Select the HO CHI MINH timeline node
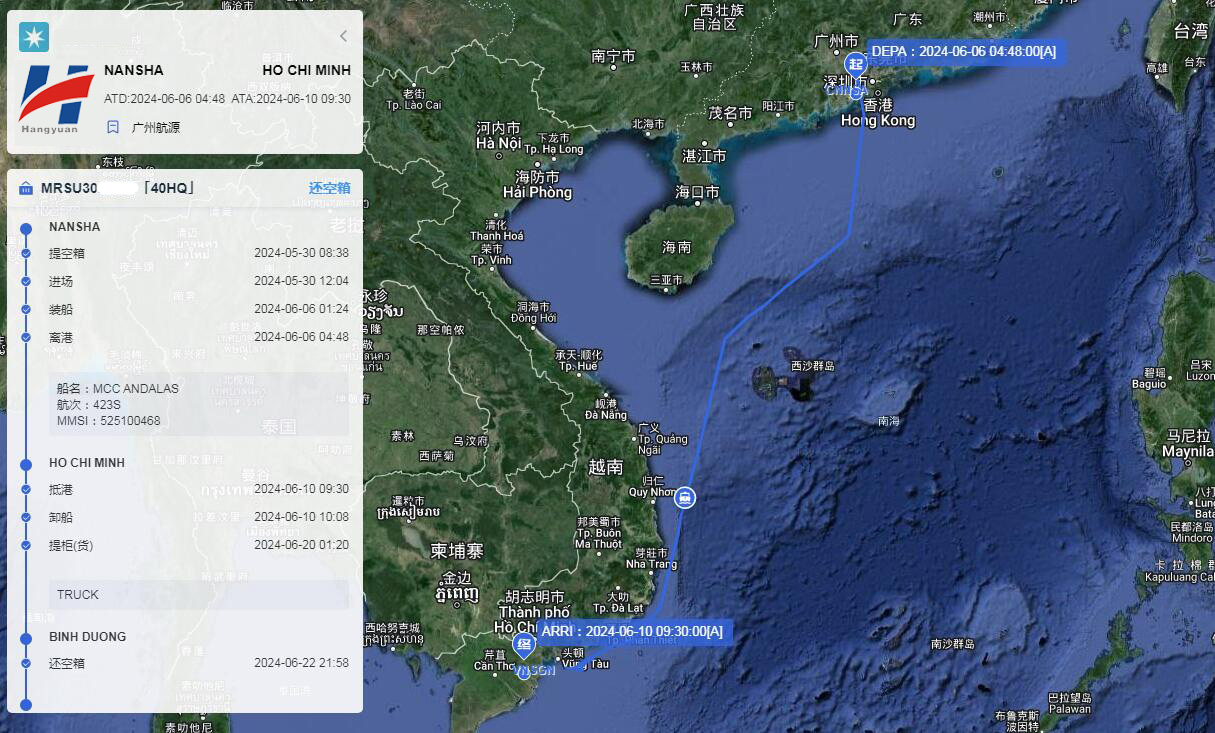Screen dimensions: 1215x733 [27, 463]
